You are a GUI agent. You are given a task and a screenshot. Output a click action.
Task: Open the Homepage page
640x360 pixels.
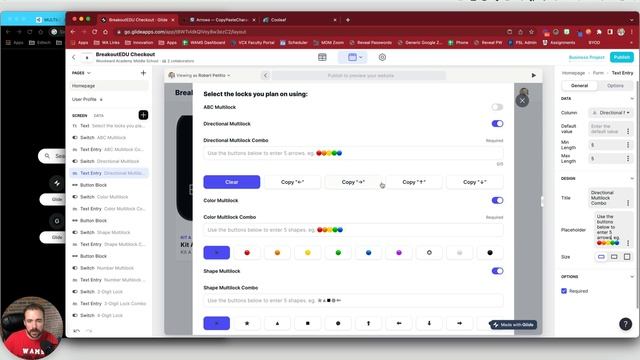[x=109, y=86]
